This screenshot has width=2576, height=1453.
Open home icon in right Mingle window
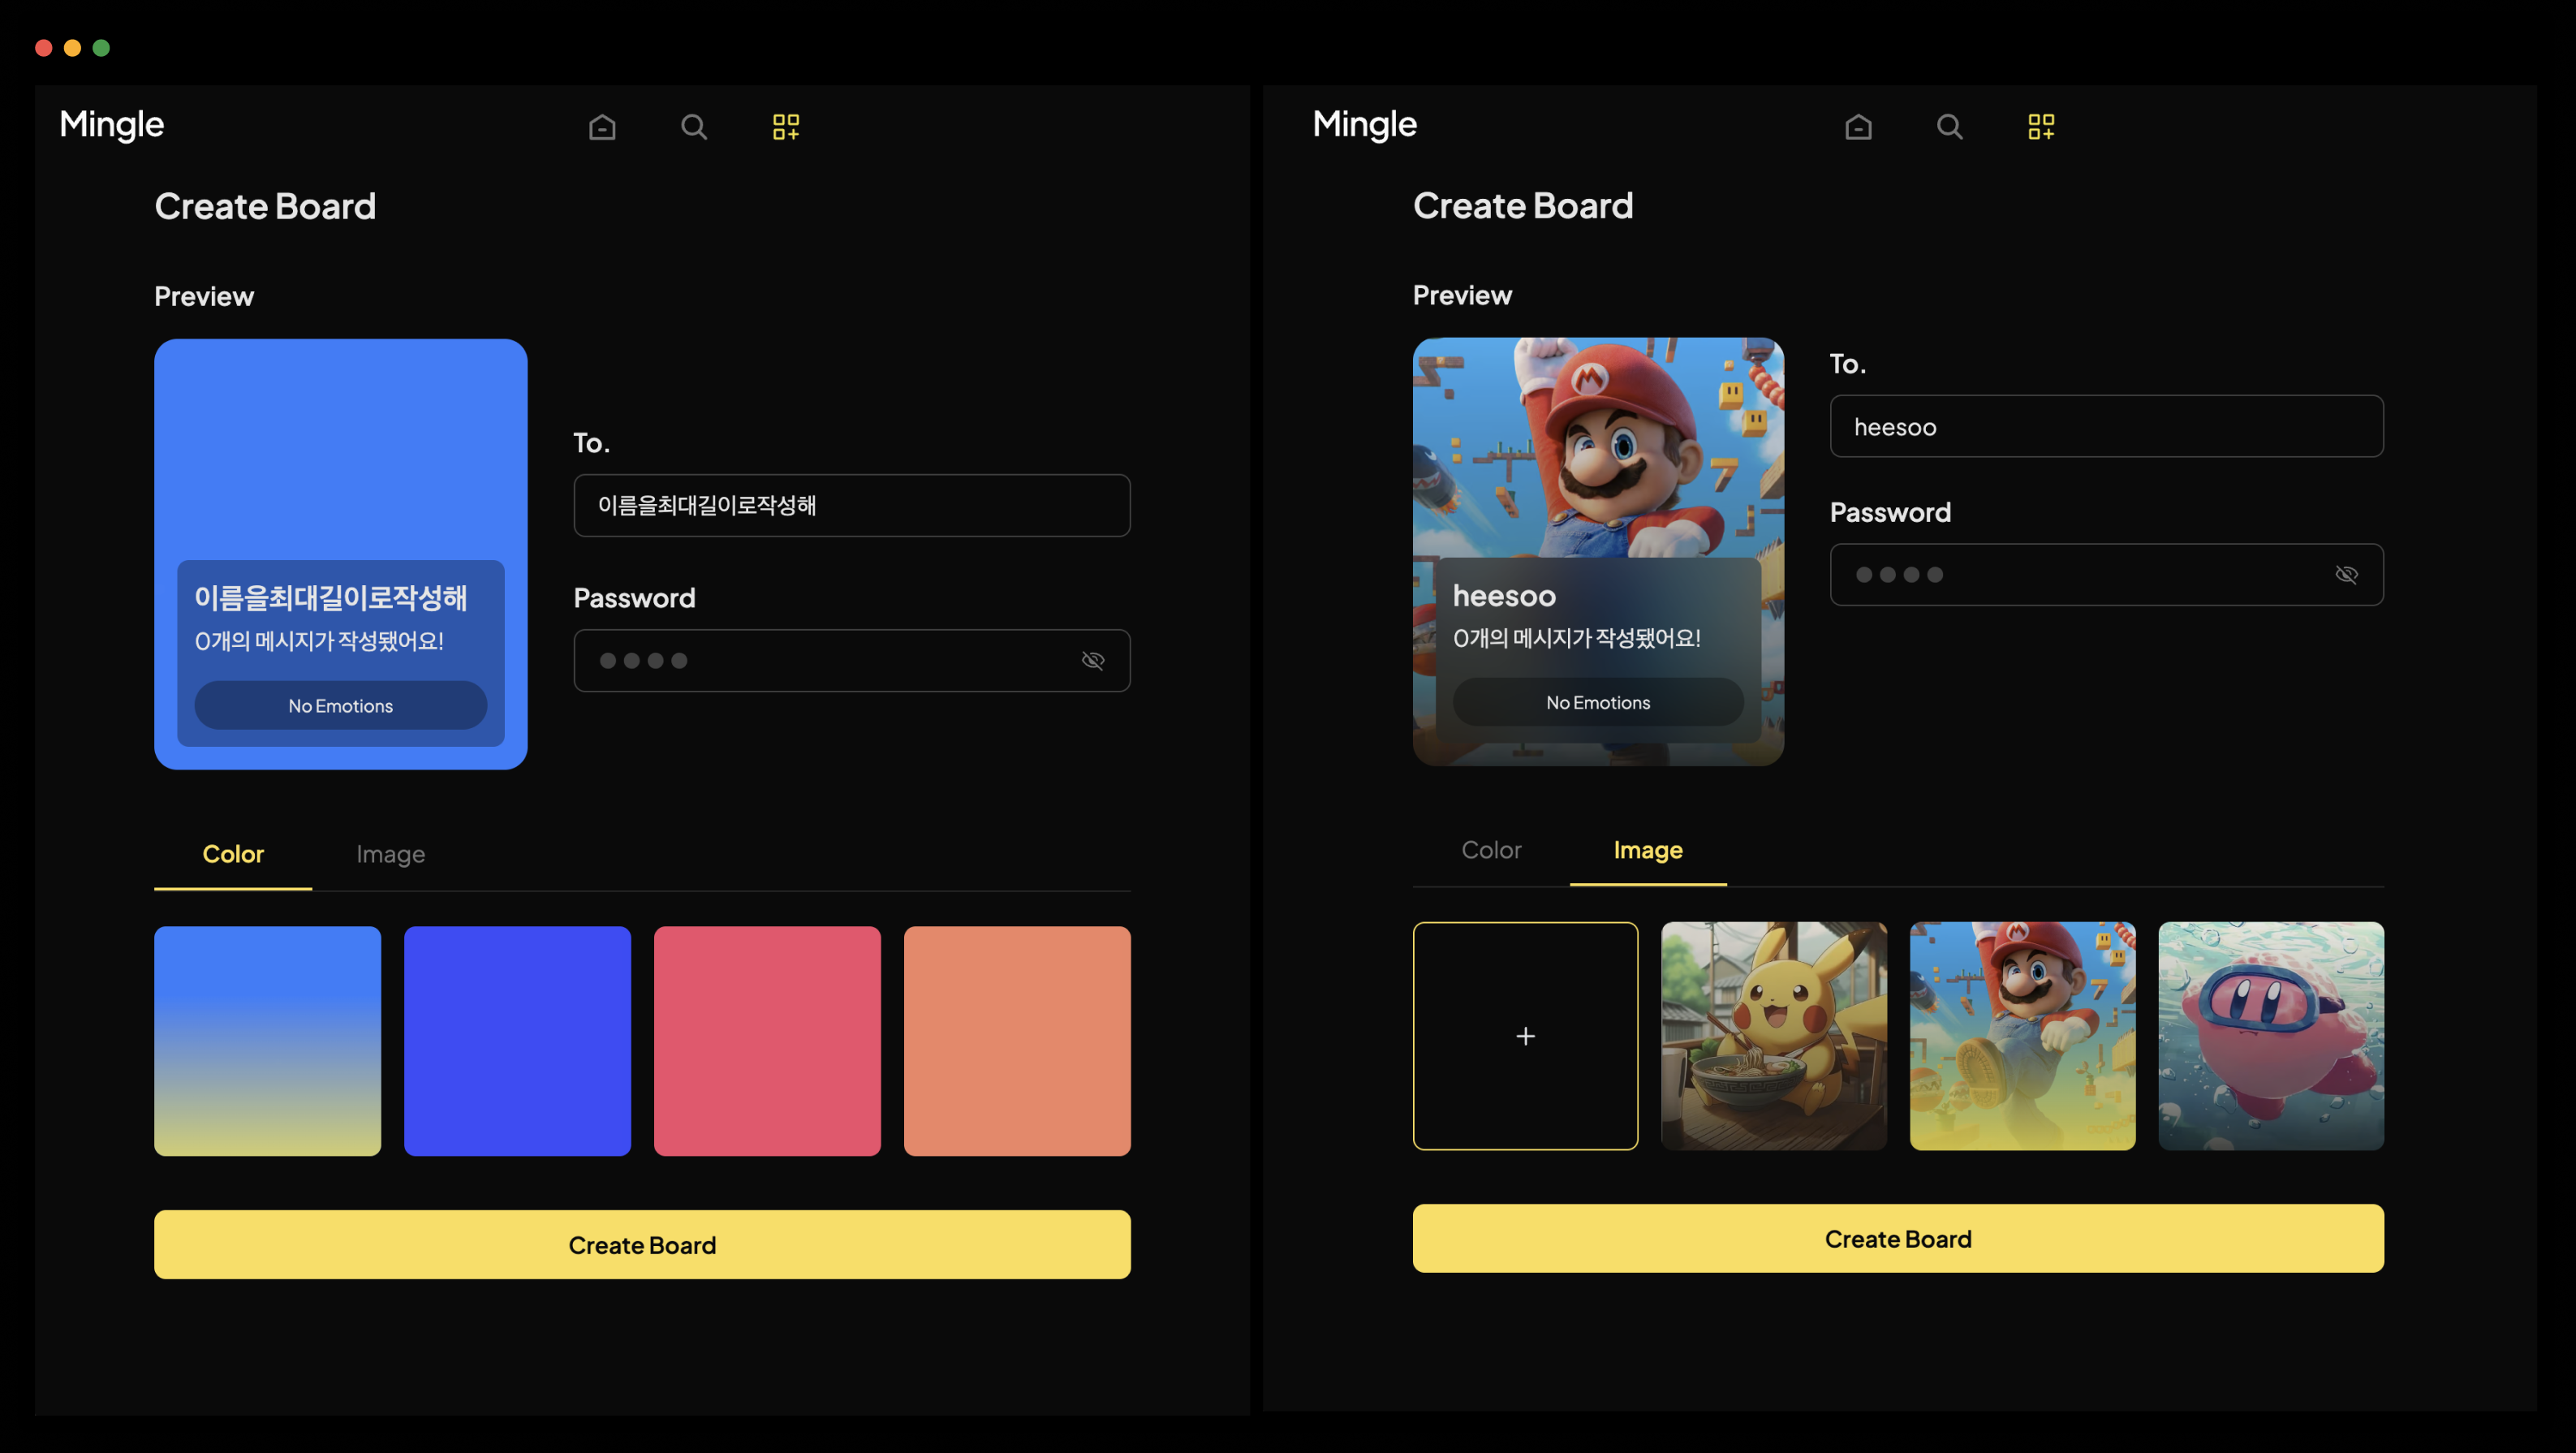click(1858, 127)
